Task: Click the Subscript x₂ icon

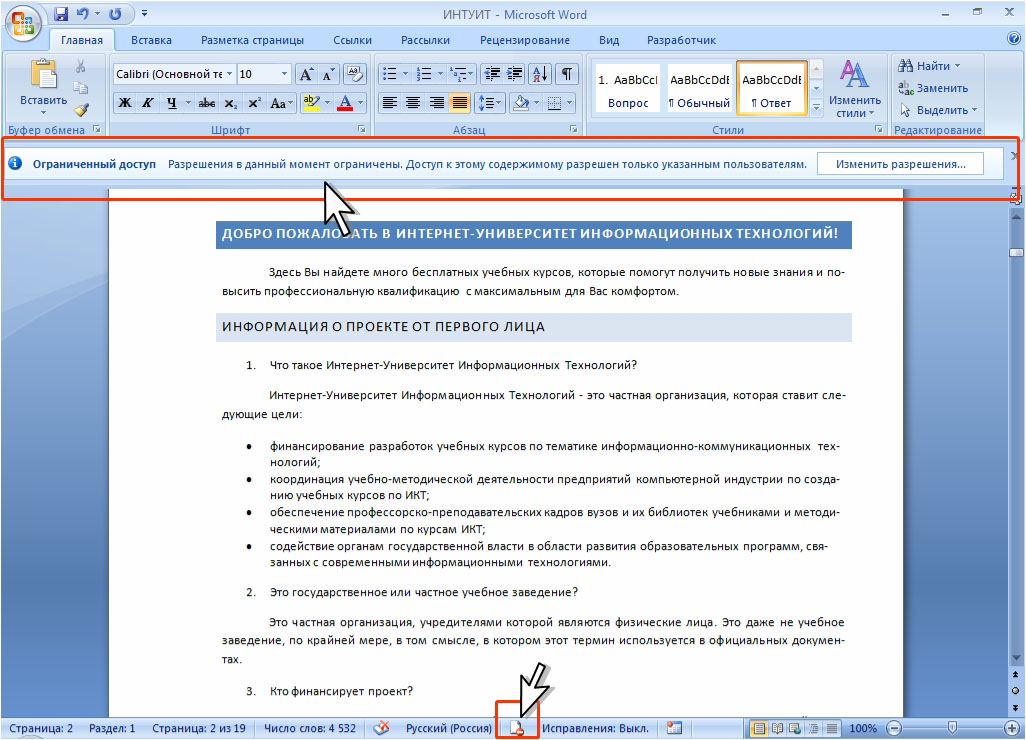Action: [x=230, y=103]
